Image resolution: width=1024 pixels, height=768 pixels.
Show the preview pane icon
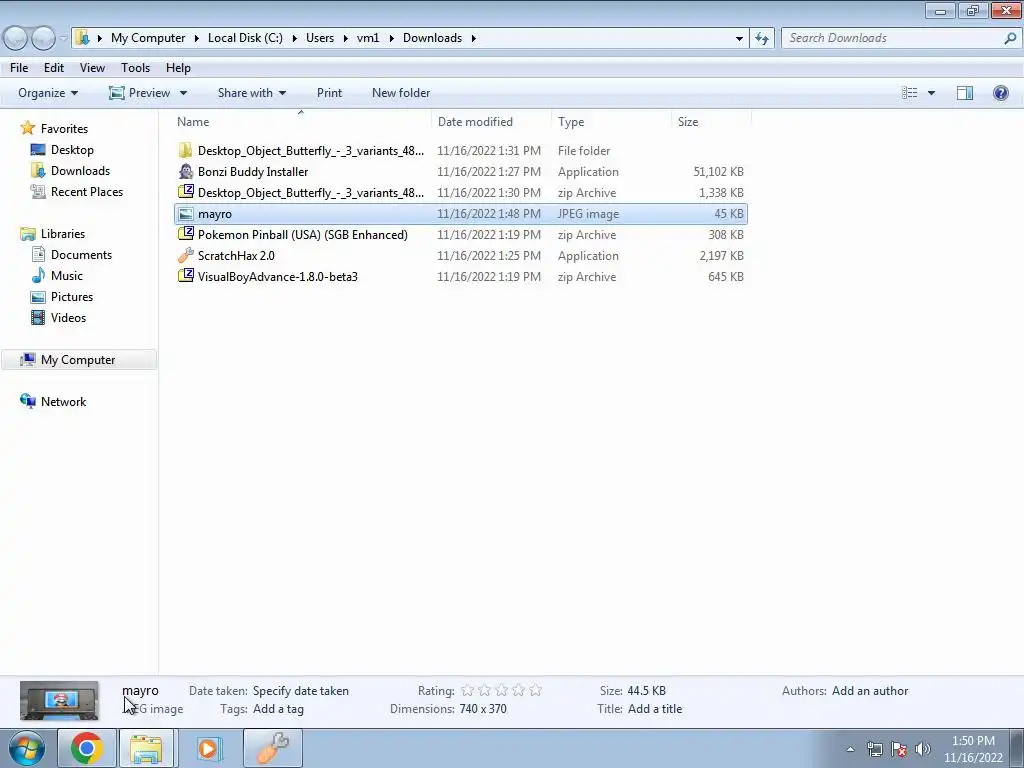point(965,93)
